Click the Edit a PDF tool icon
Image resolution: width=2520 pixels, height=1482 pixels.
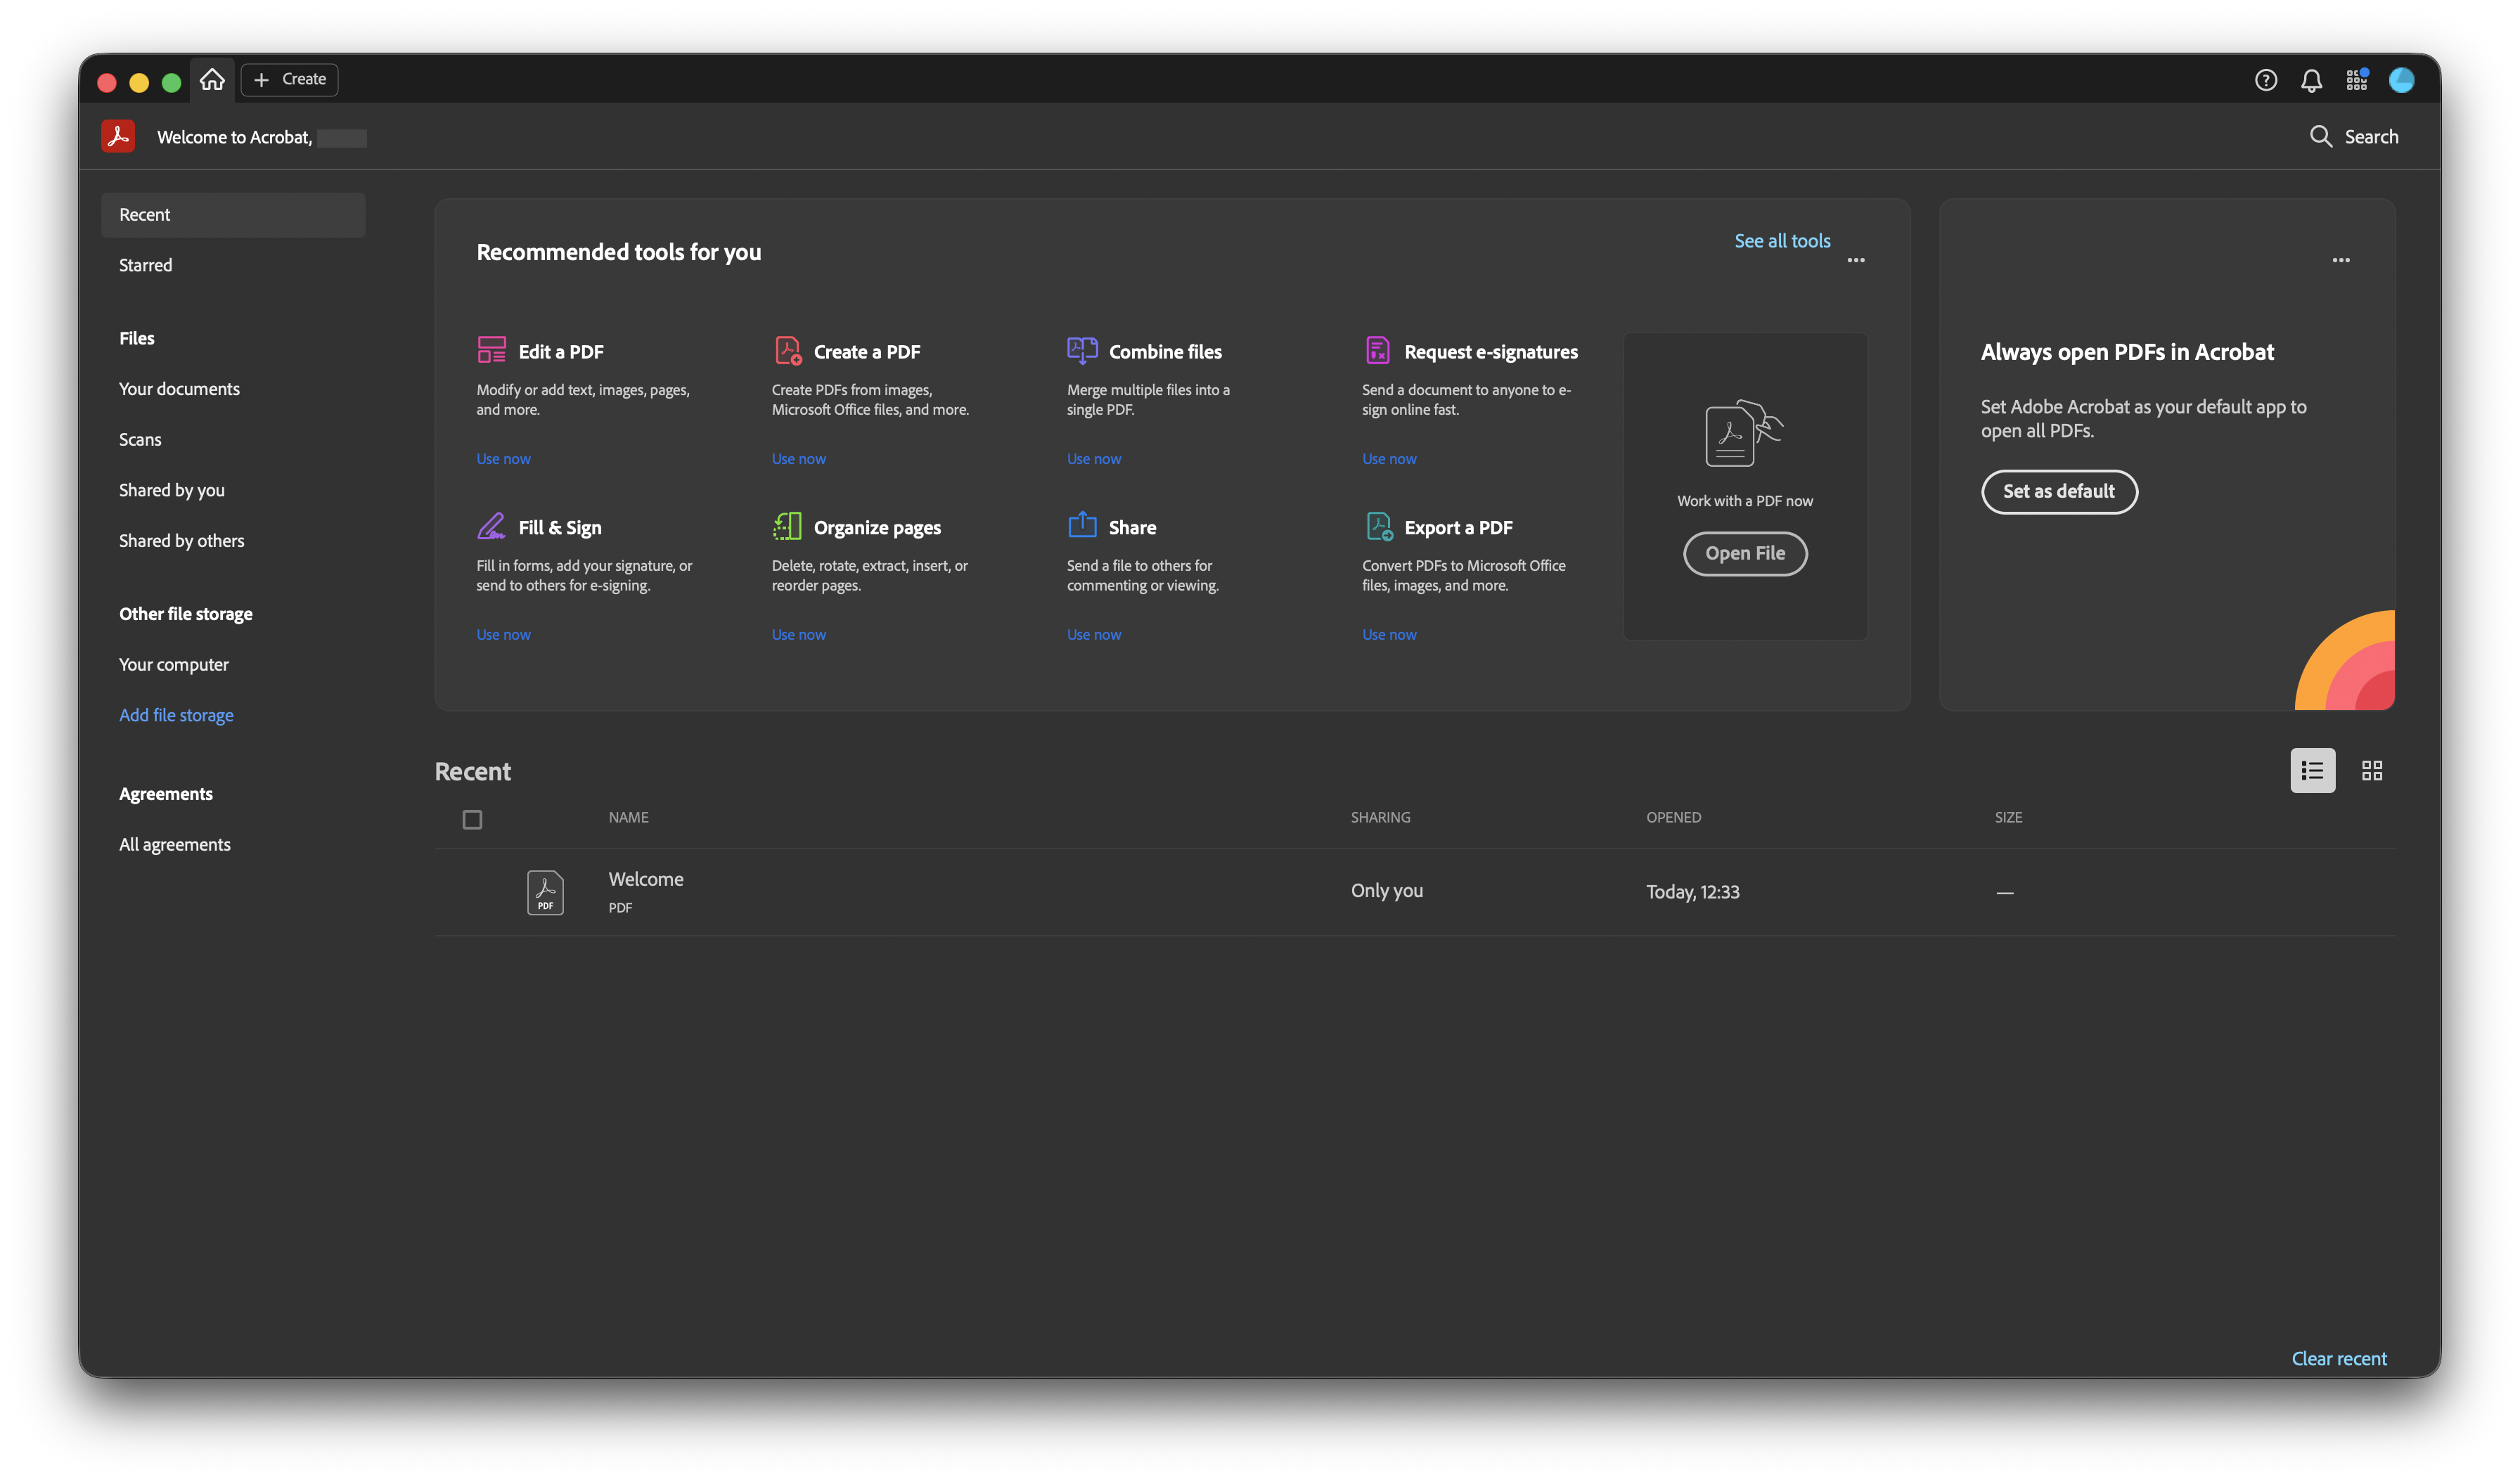[x=491, y=350]
